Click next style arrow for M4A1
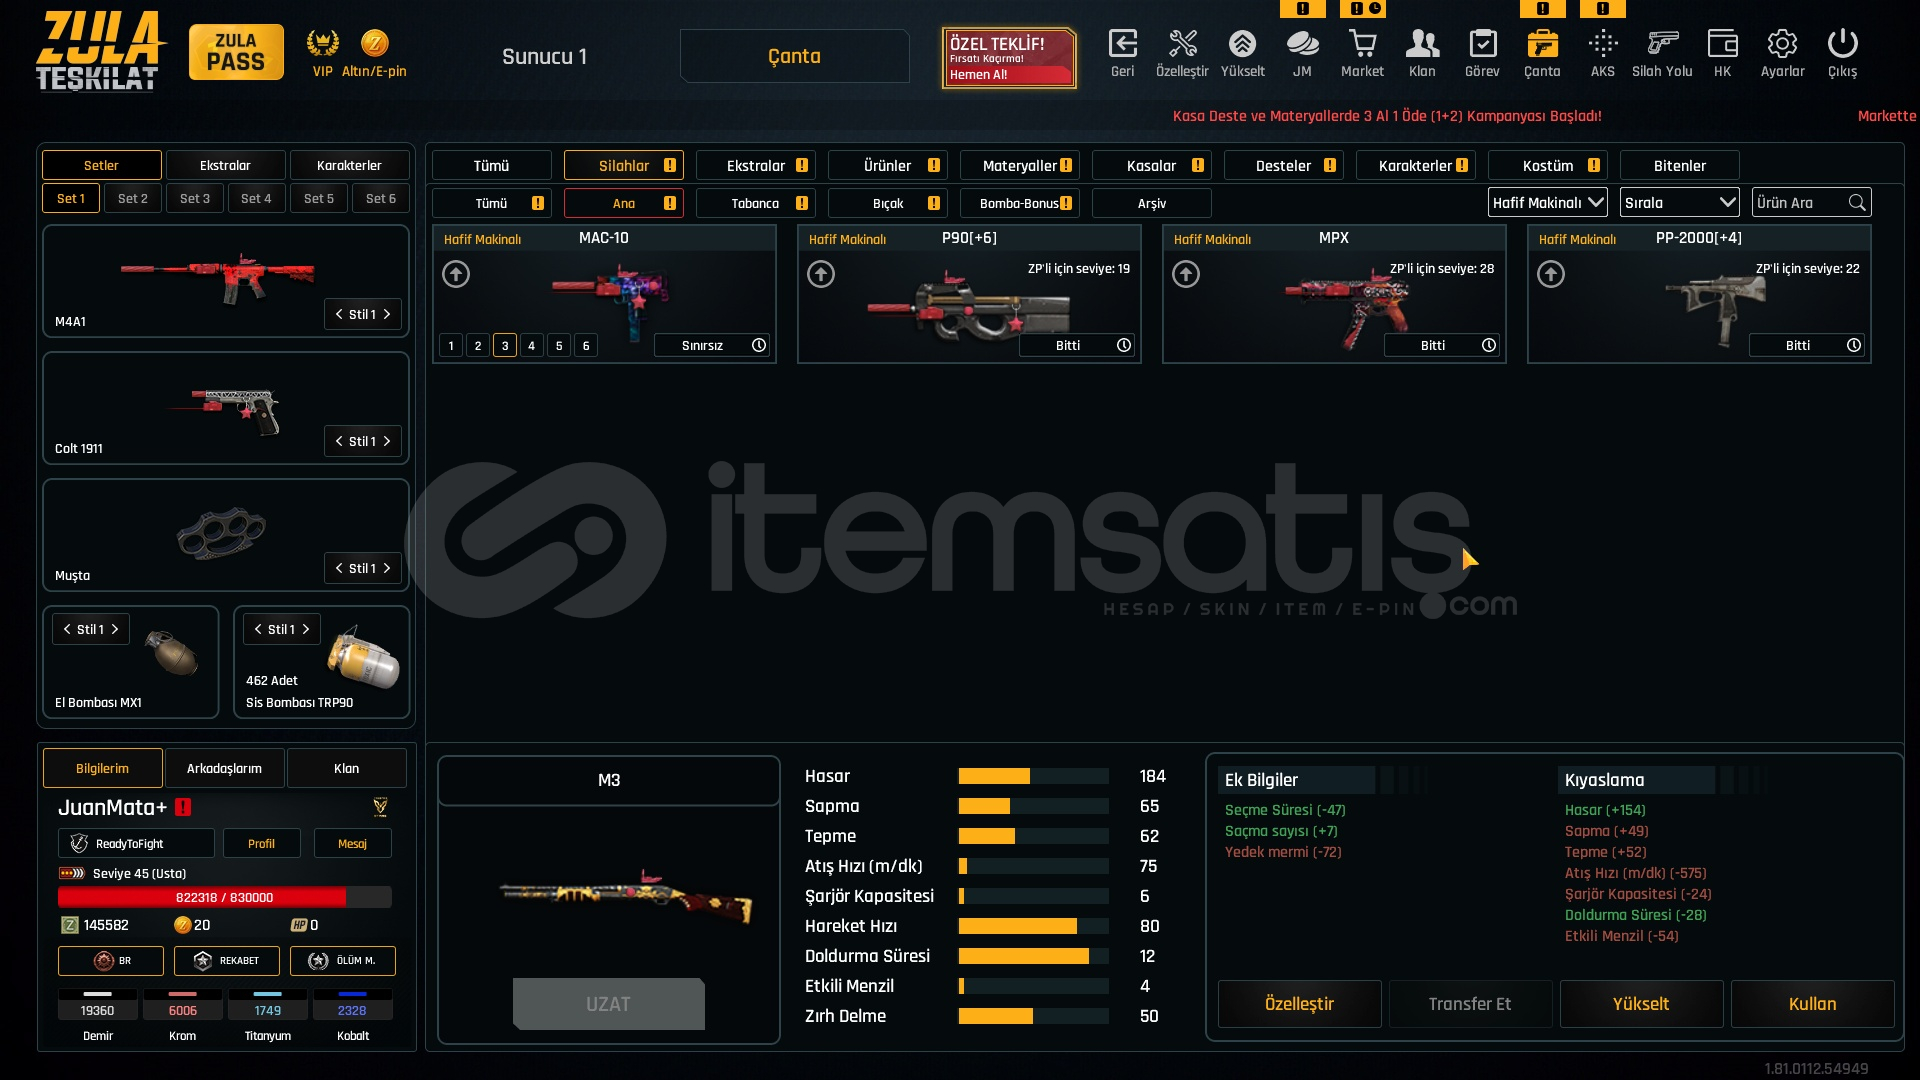Viewport: 1920px width, 1080px height. (x=387, y=314)
